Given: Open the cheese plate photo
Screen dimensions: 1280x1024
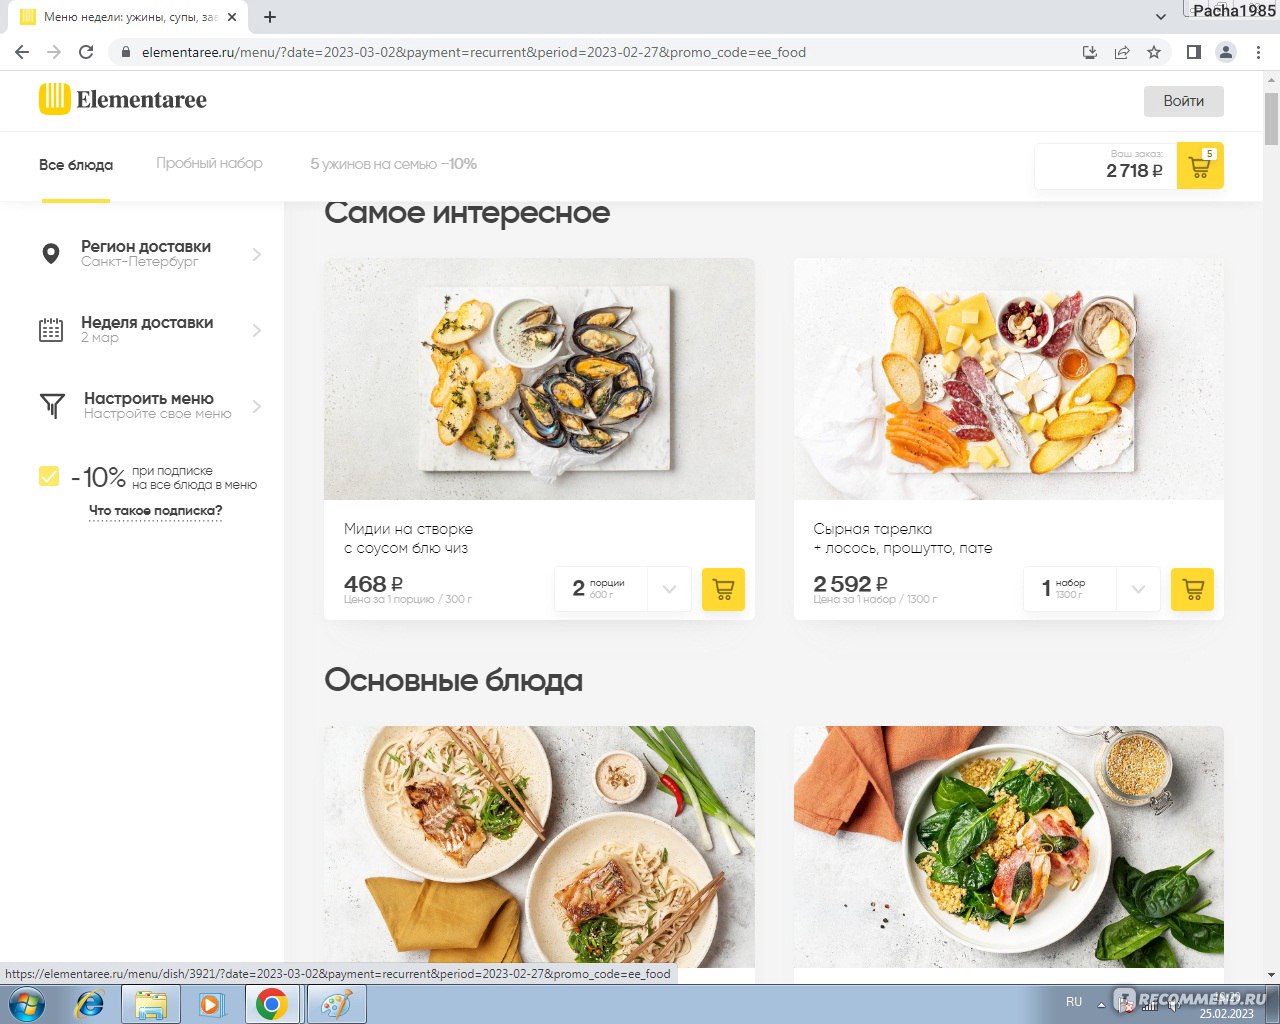Looking at the screenshot, I should tap(1008, 379).
